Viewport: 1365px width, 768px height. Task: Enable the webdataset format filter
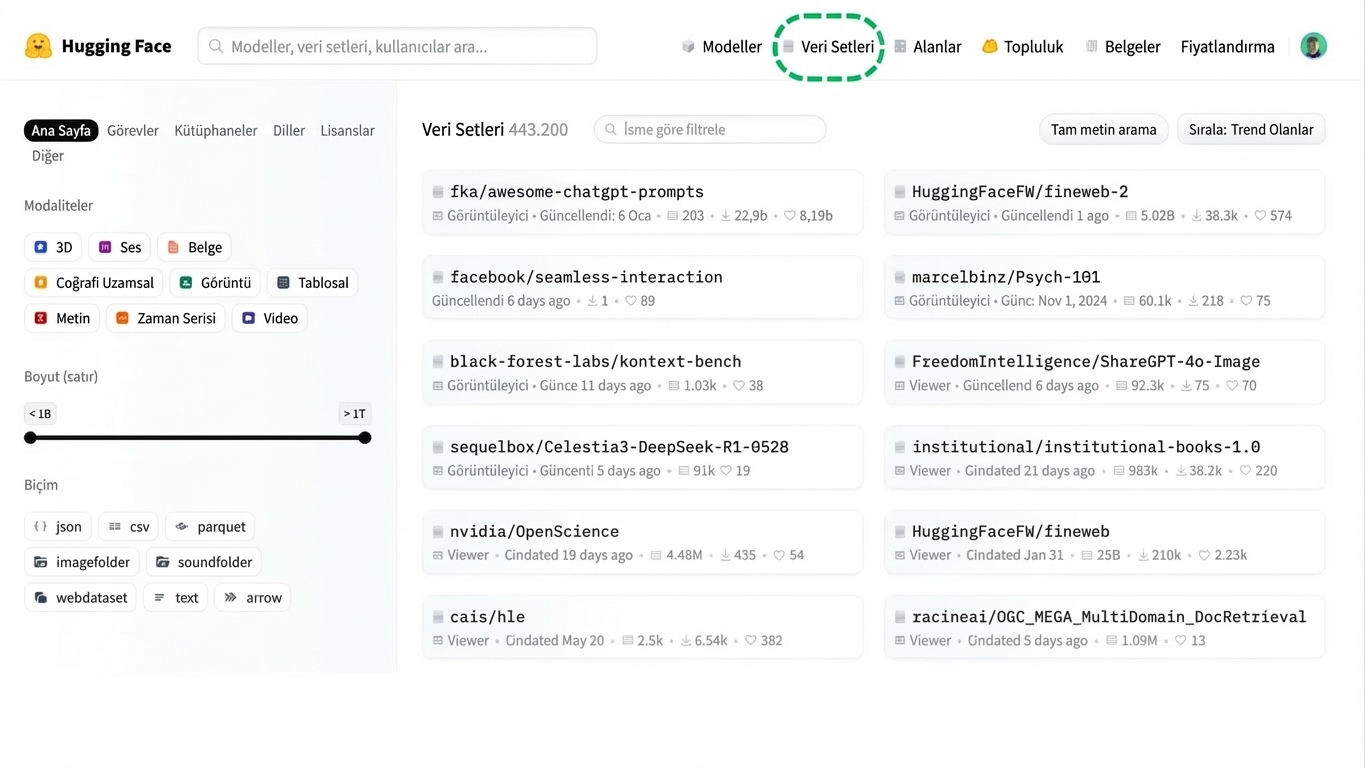pyautogui.click(x=80, y=597)
